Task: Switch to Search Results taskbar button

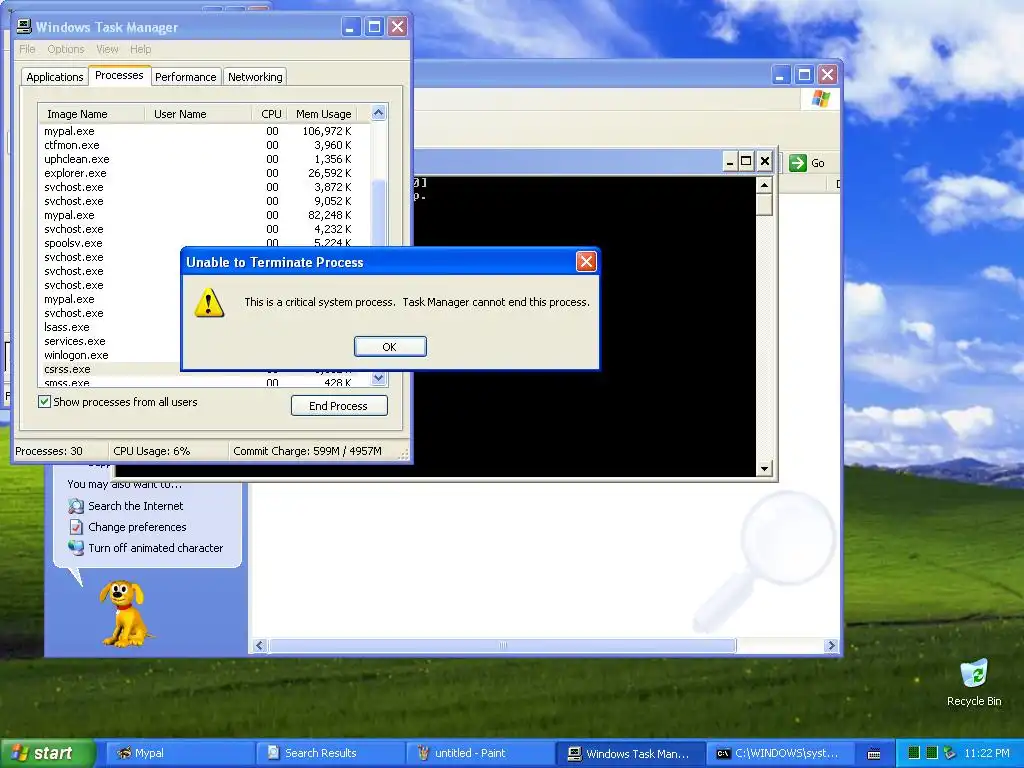Action: (x=330, y=753)
